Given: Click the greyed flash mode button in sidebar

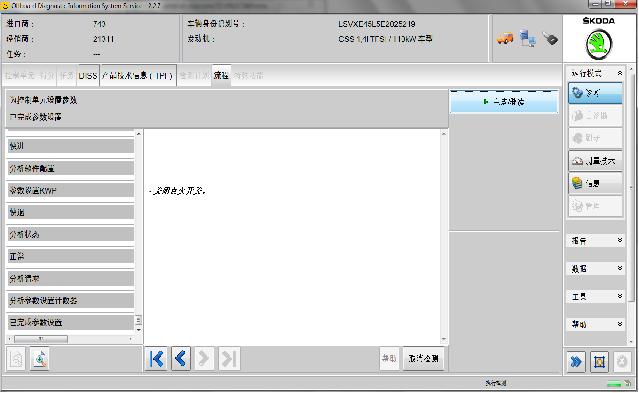Looking at the screenshot, I should 595,138.
